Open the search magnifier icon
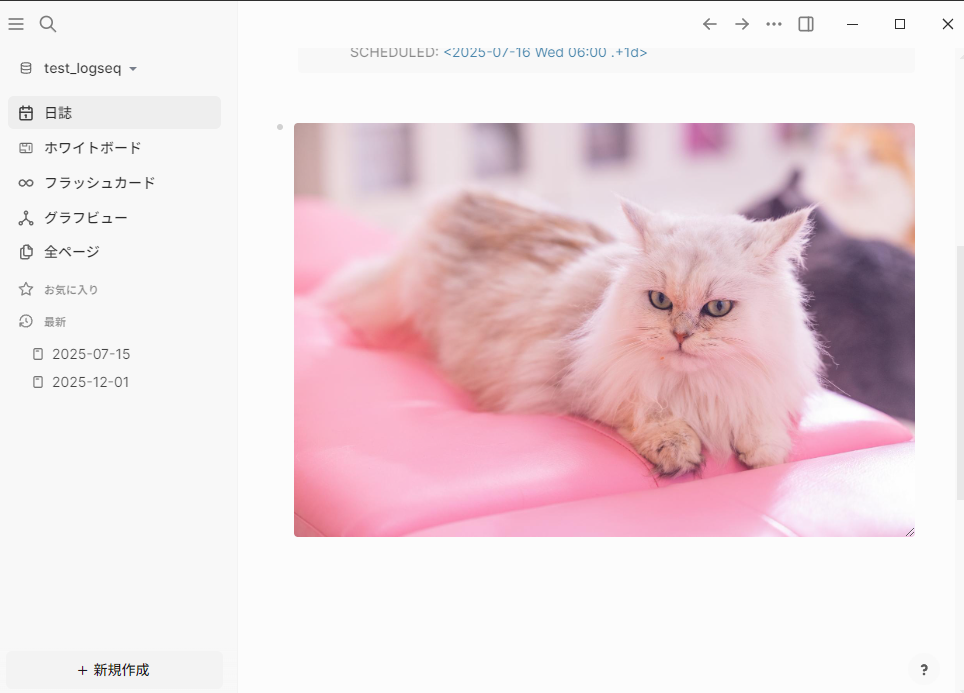Image resolution: width=964 pixels, height=693 pixels. pos(48,24)
